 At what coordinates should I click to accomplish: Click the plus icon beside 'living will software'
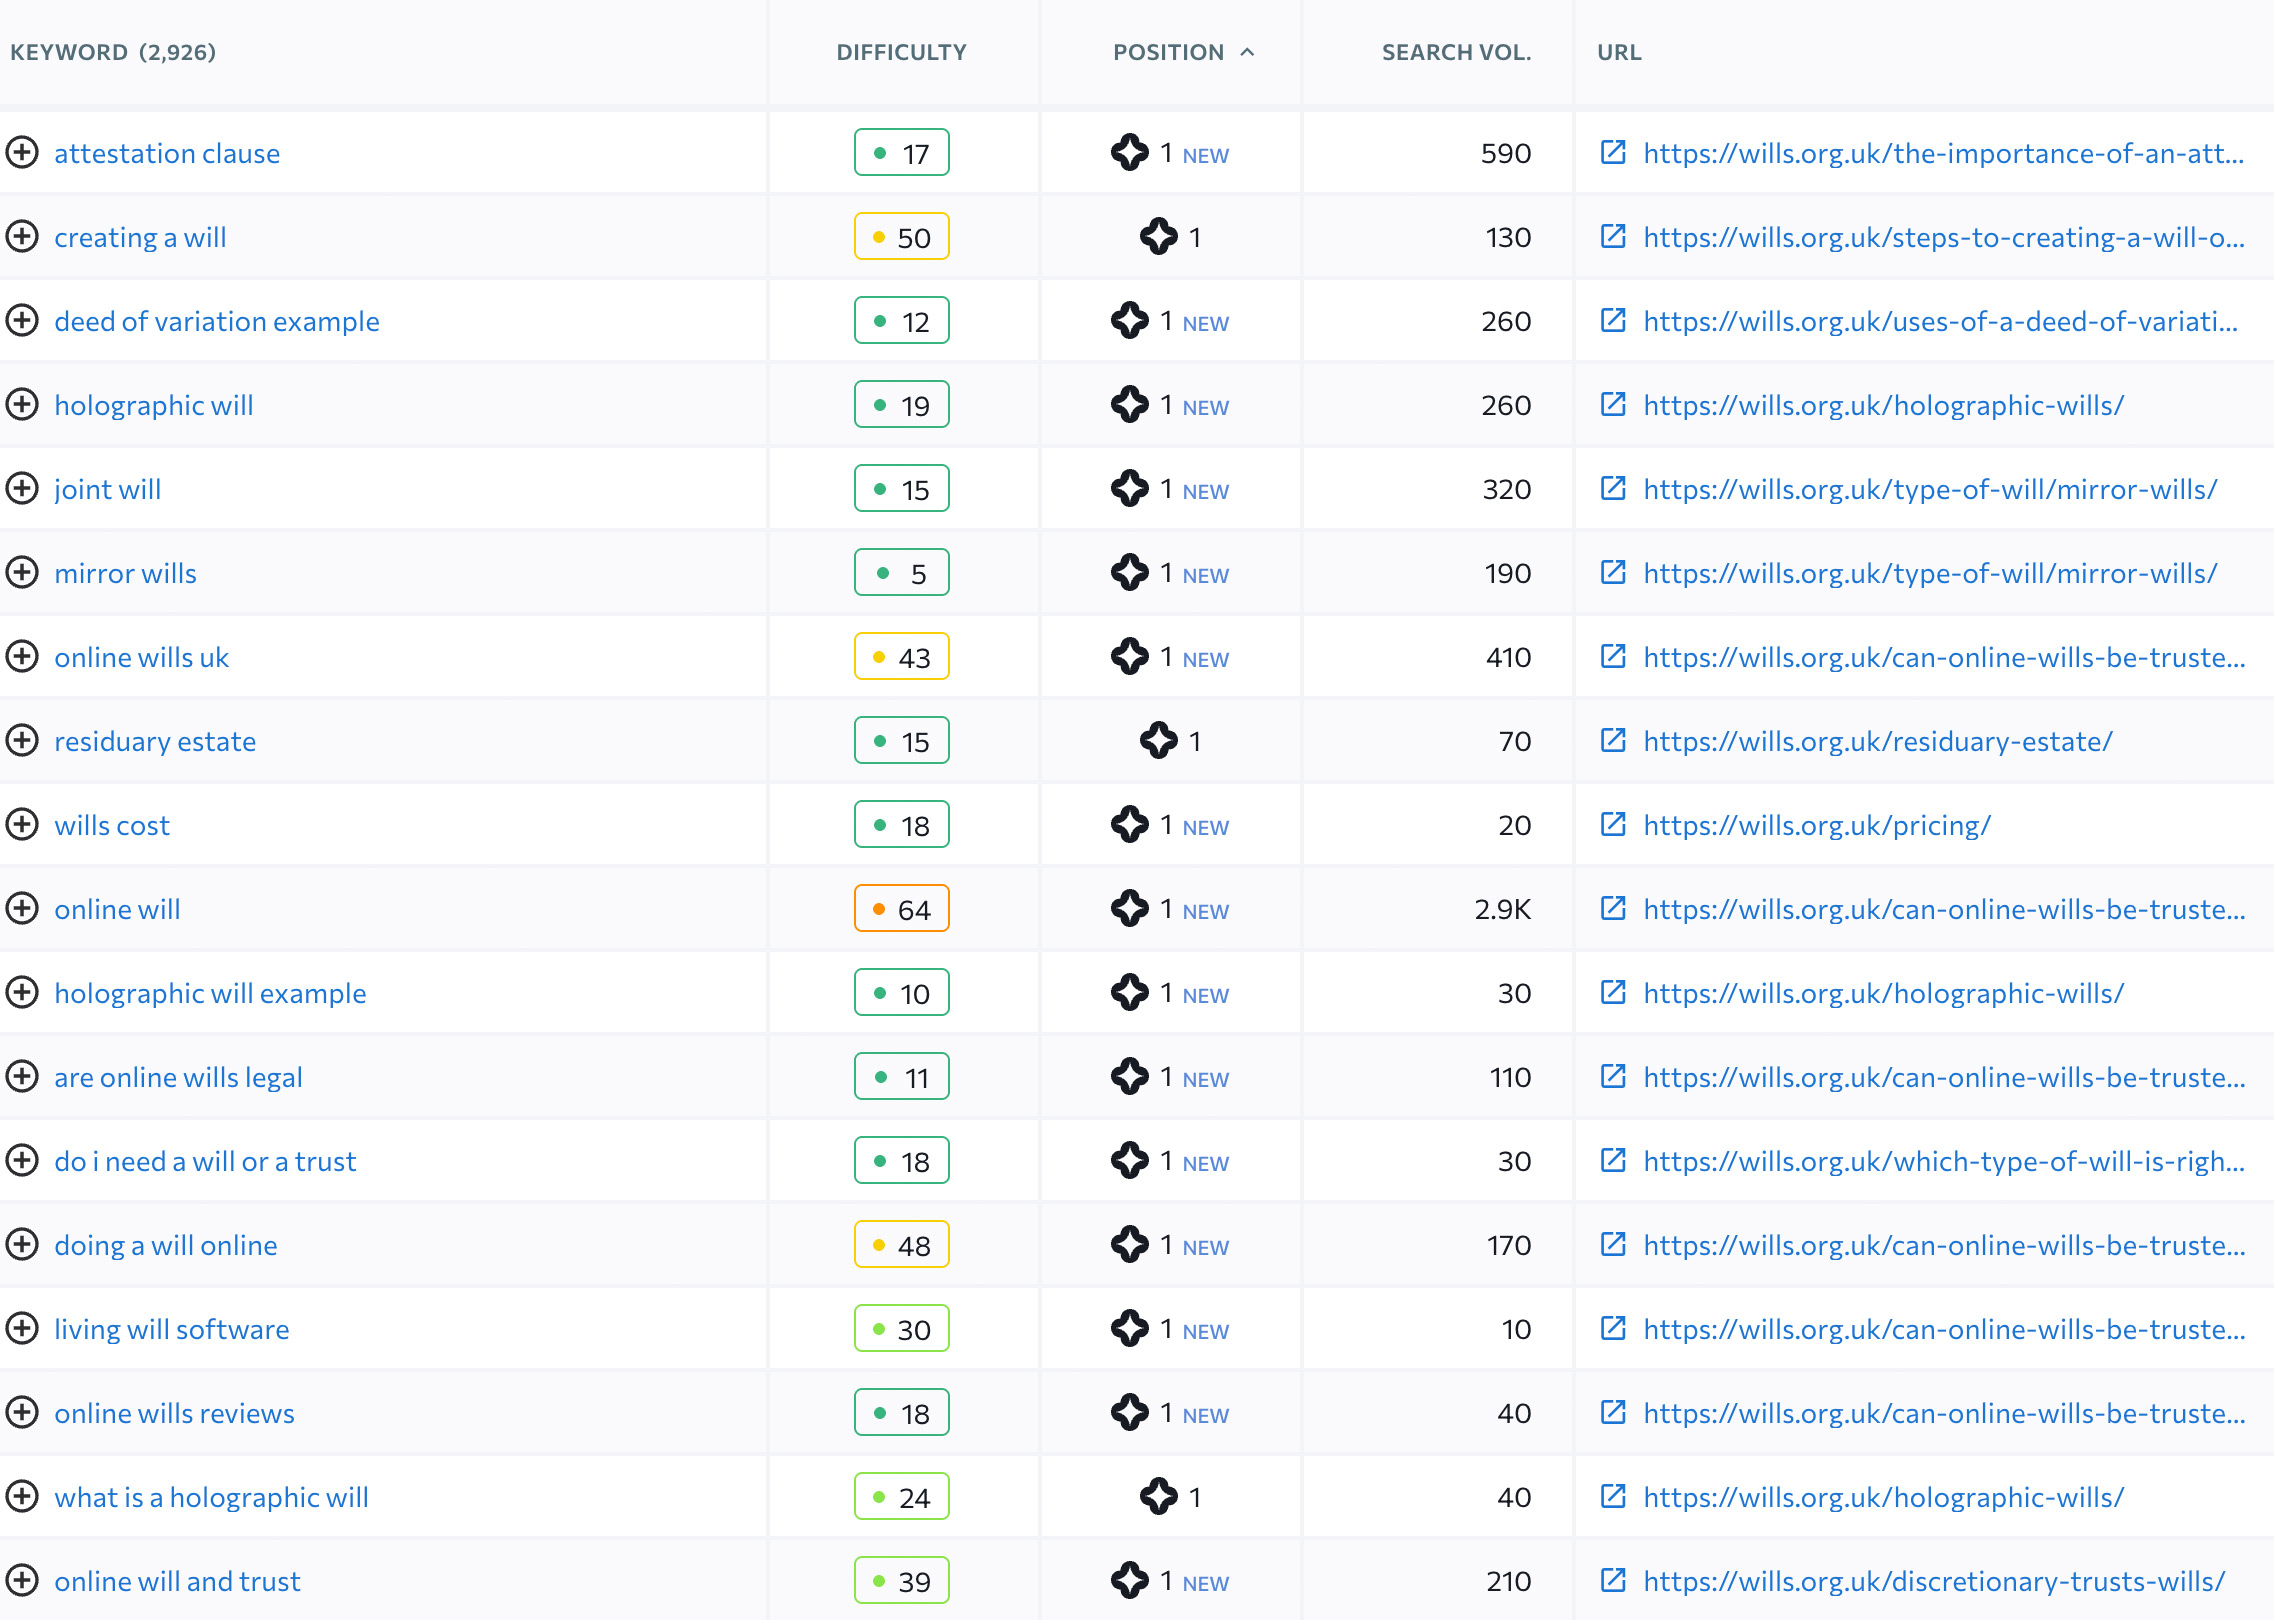pyautogui.click(x=22, y=1329)
